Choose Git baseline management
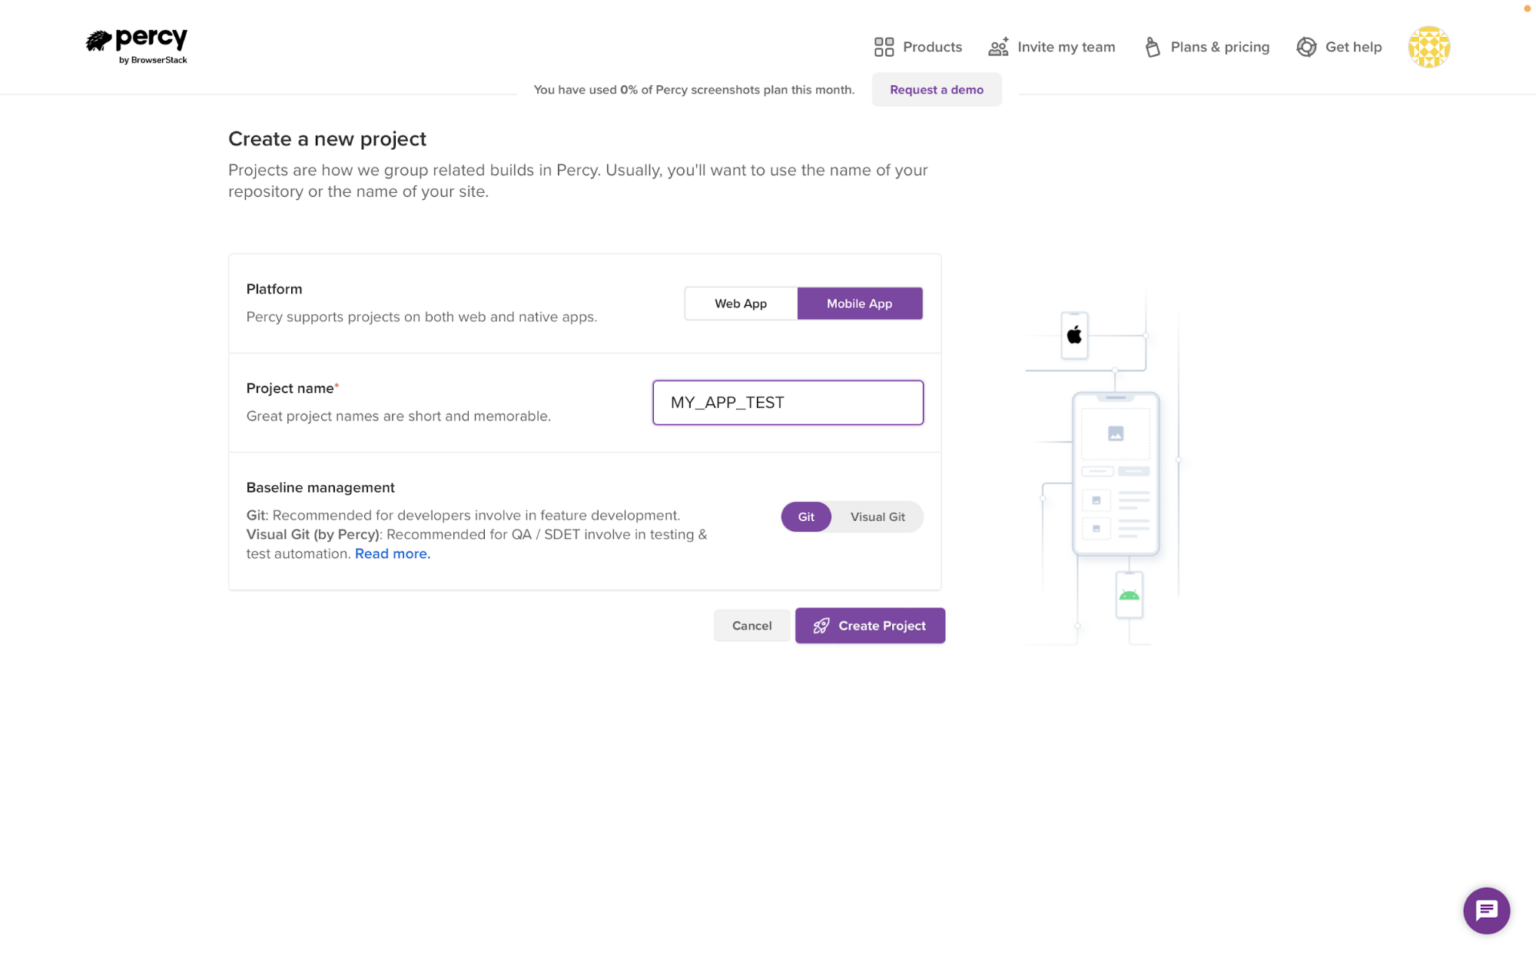This screenshot has width=1536, height=960. (806, 517)
